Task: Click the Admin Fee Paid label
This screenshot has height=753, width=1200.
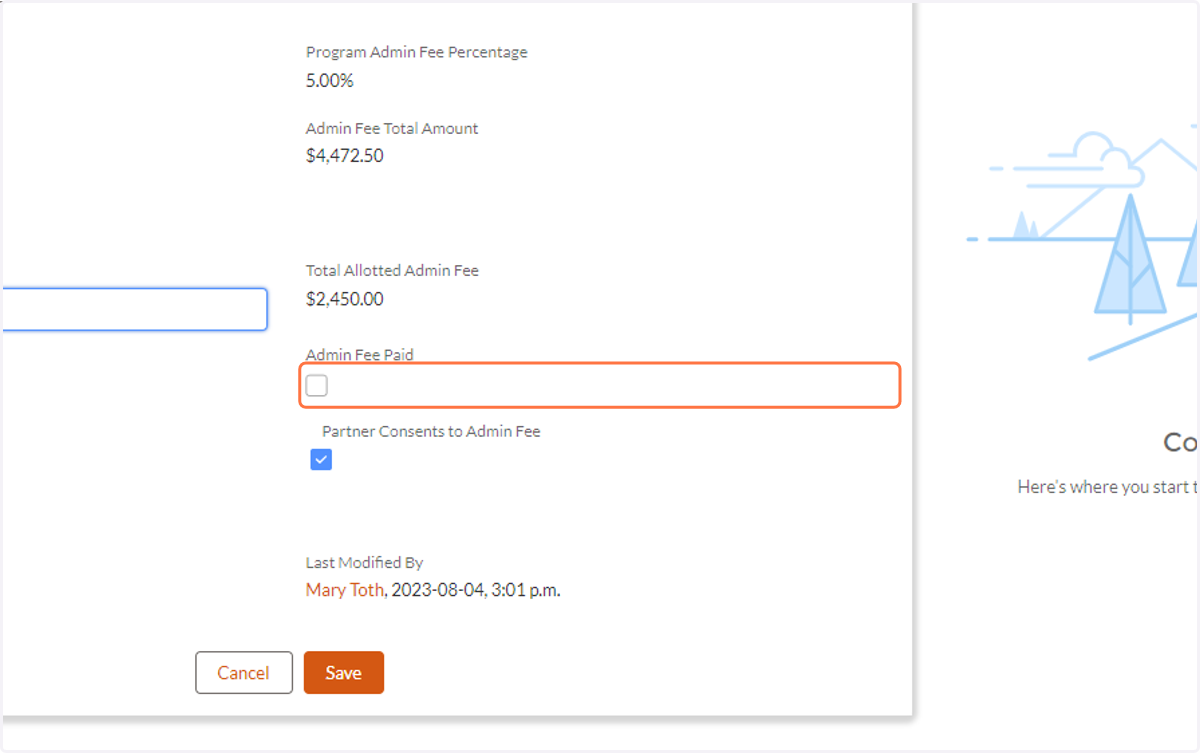Action: coord(360,354)
